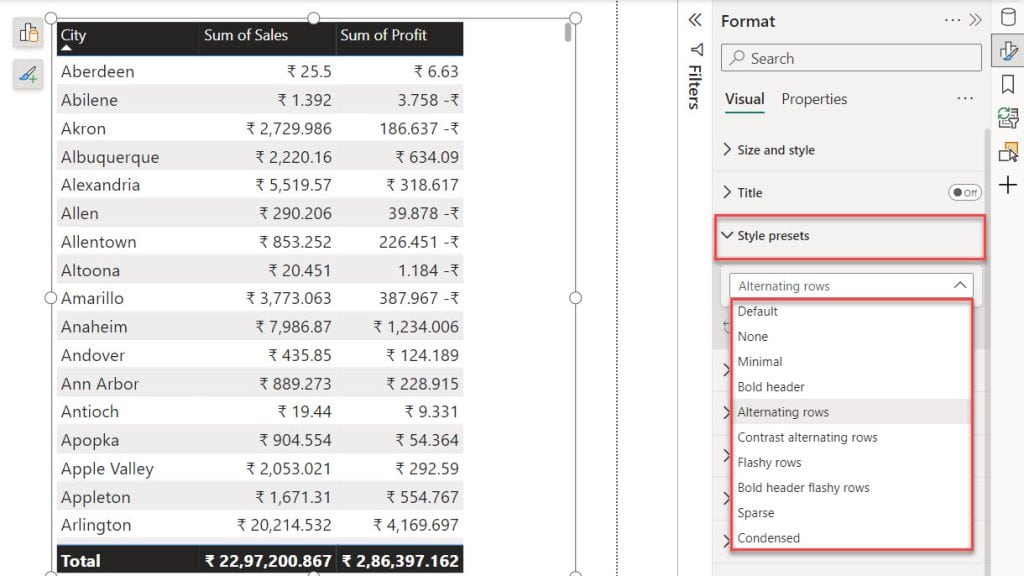
Task: Switch to the Properties tab
Action: [x=814, y=99]
